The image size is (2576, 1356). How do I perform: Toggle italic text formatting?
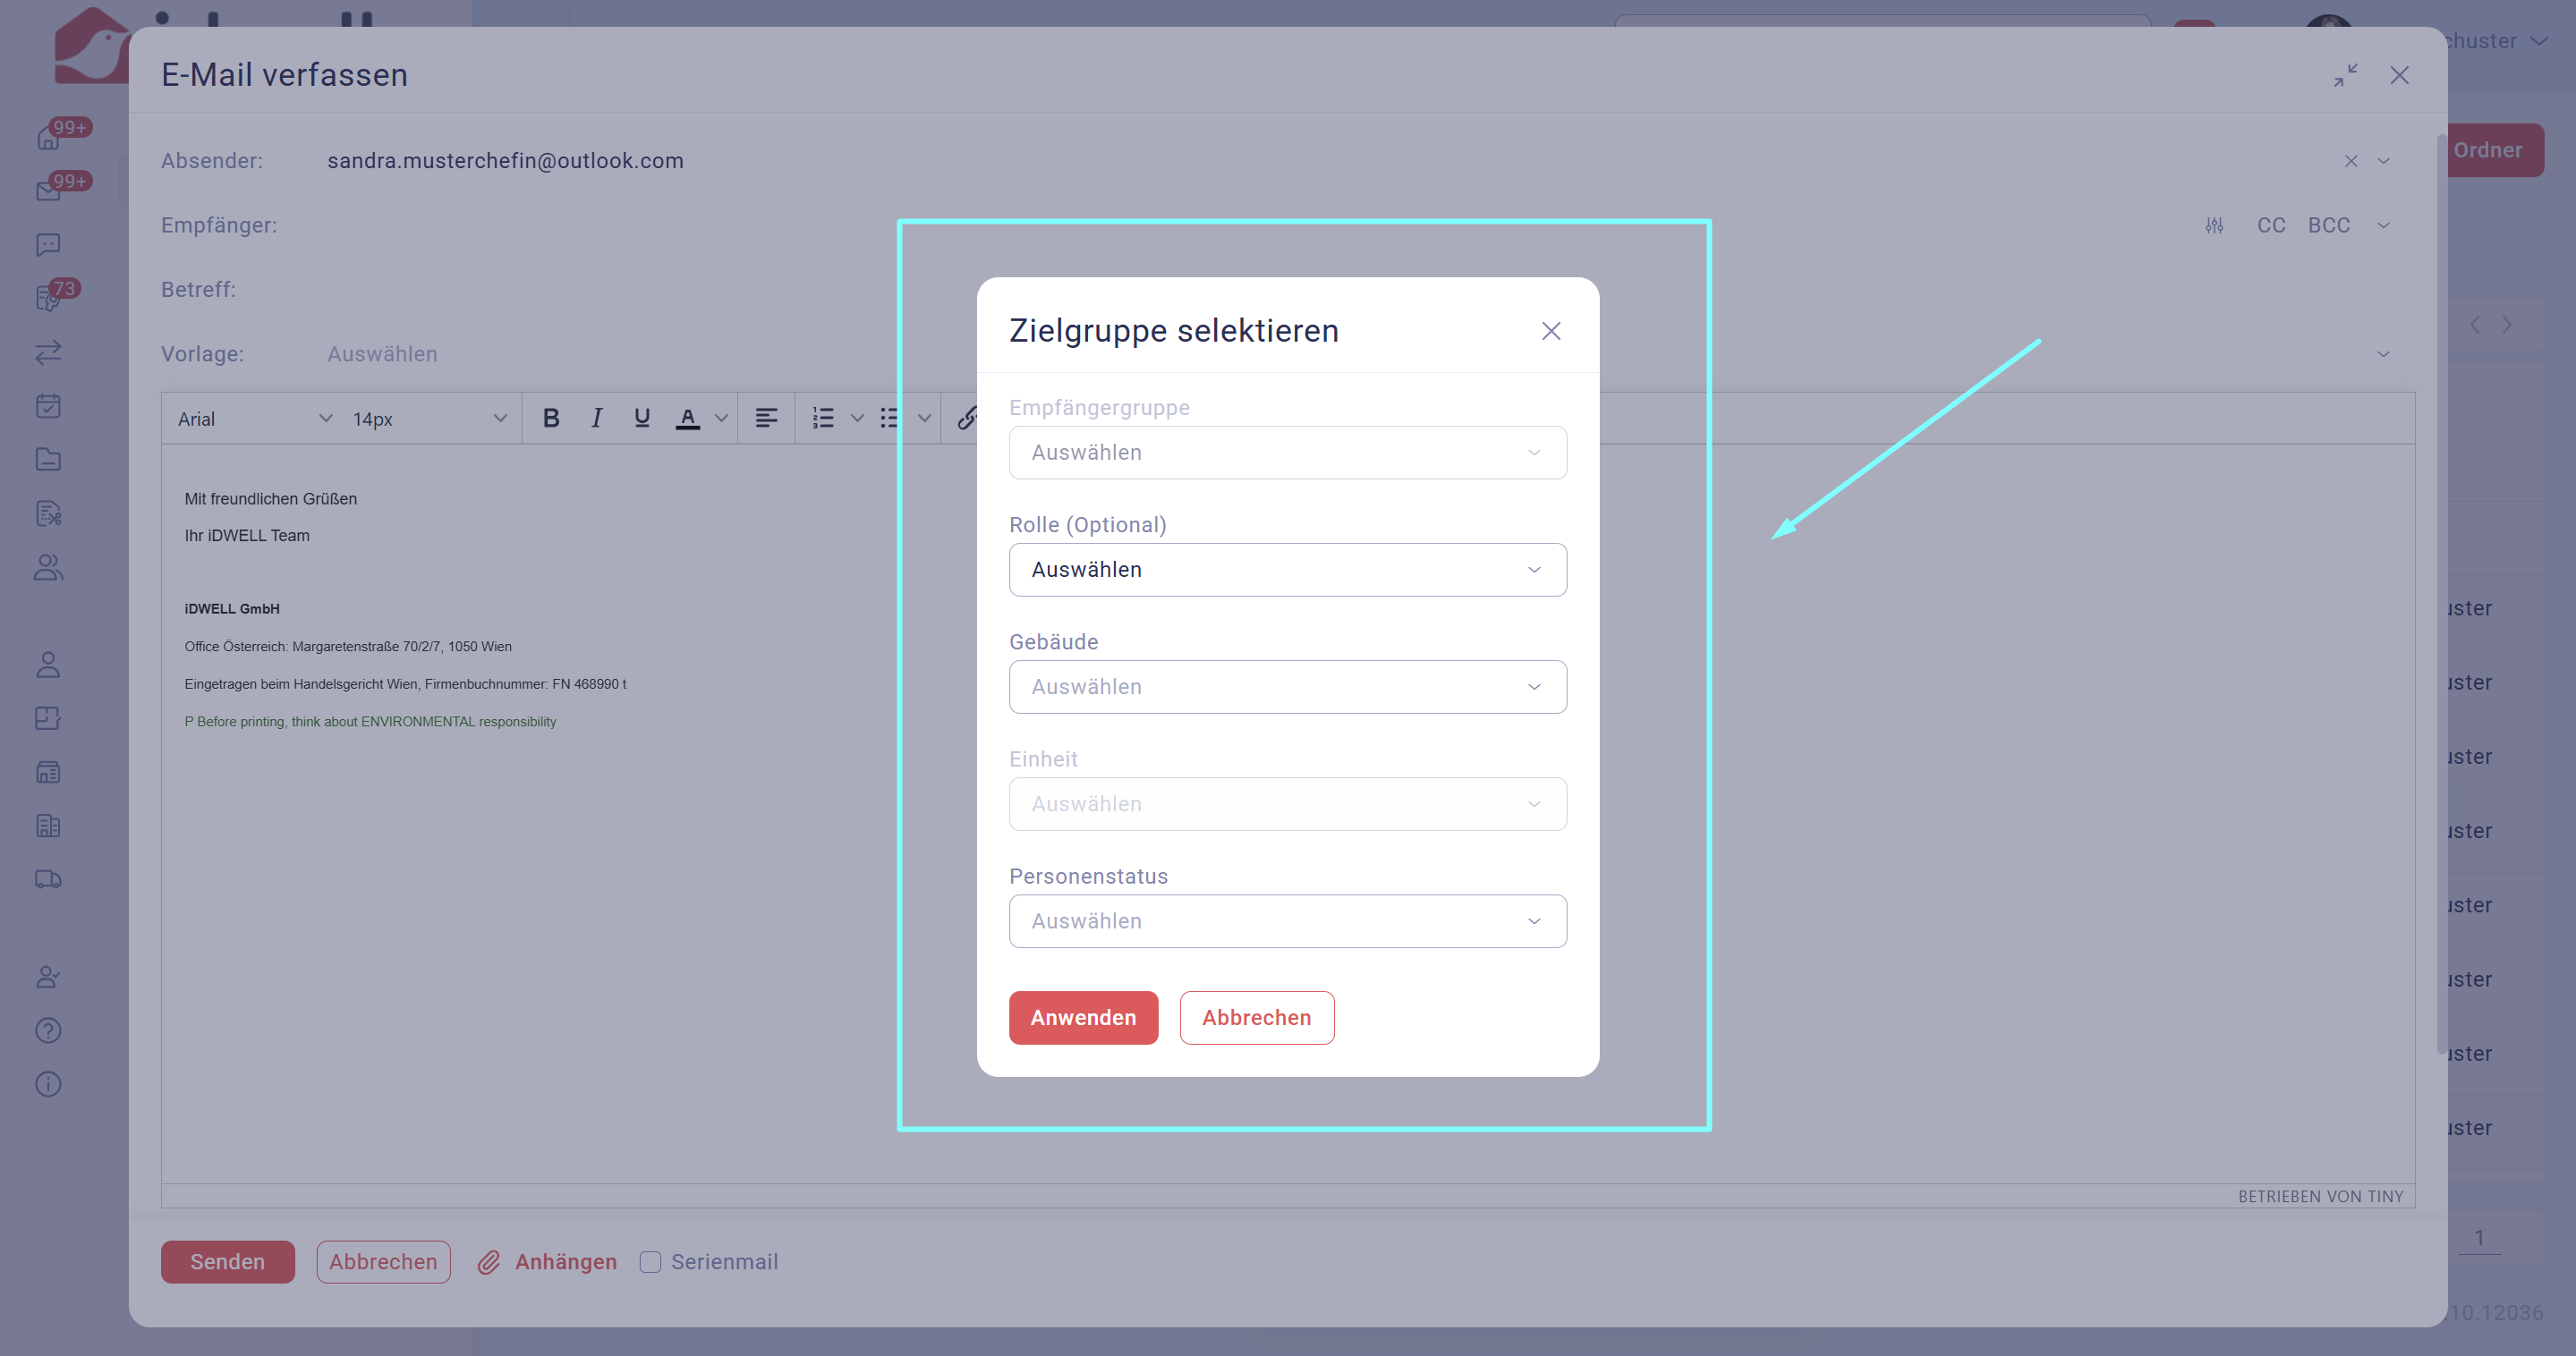(596, 418)
